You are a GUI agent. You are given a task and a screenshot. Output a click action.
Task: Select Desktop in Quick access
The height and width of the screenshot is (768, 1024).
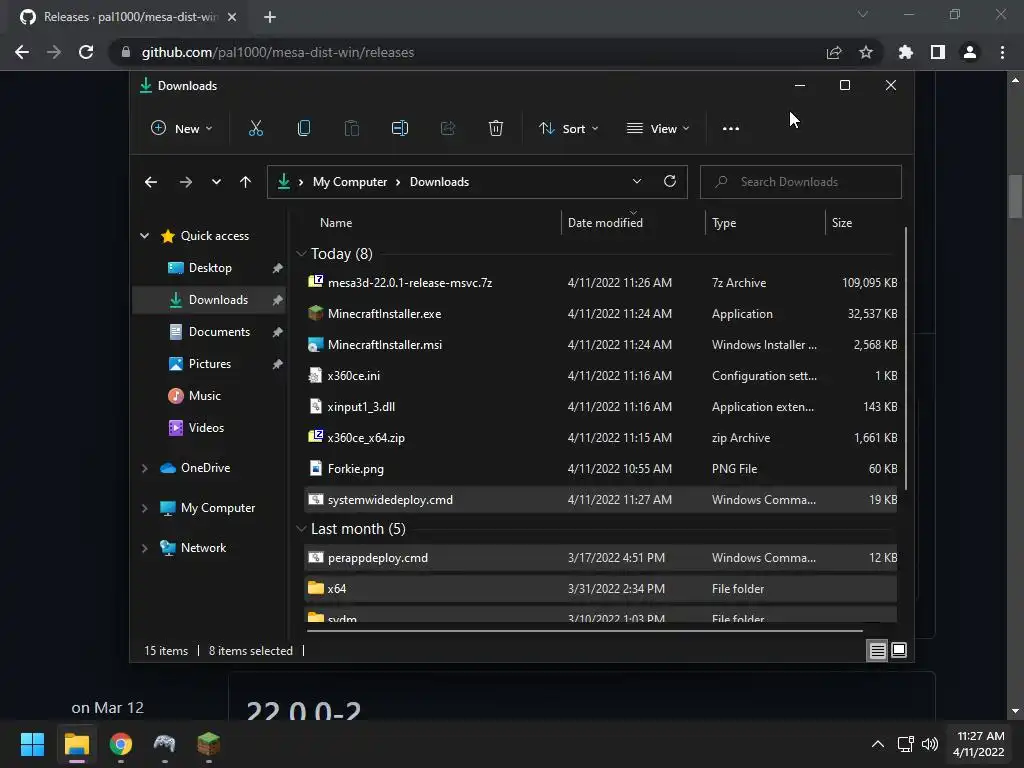[x=210, y=268]
